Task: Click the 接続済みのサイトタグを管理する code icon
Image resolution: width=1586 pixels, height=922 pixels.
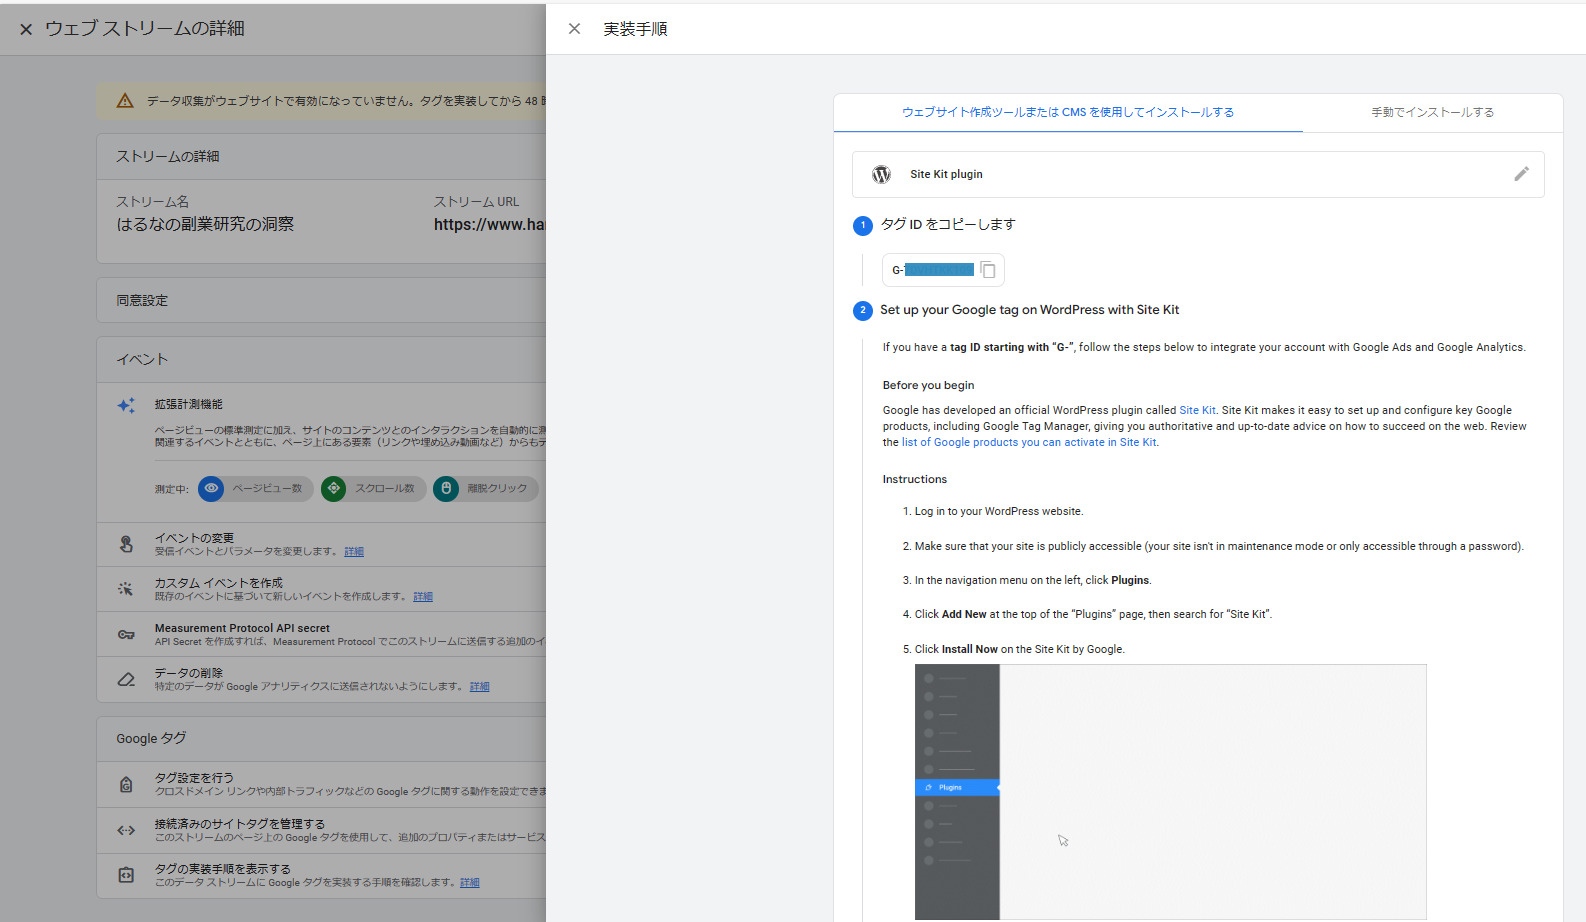Action: tap(126, 830)
